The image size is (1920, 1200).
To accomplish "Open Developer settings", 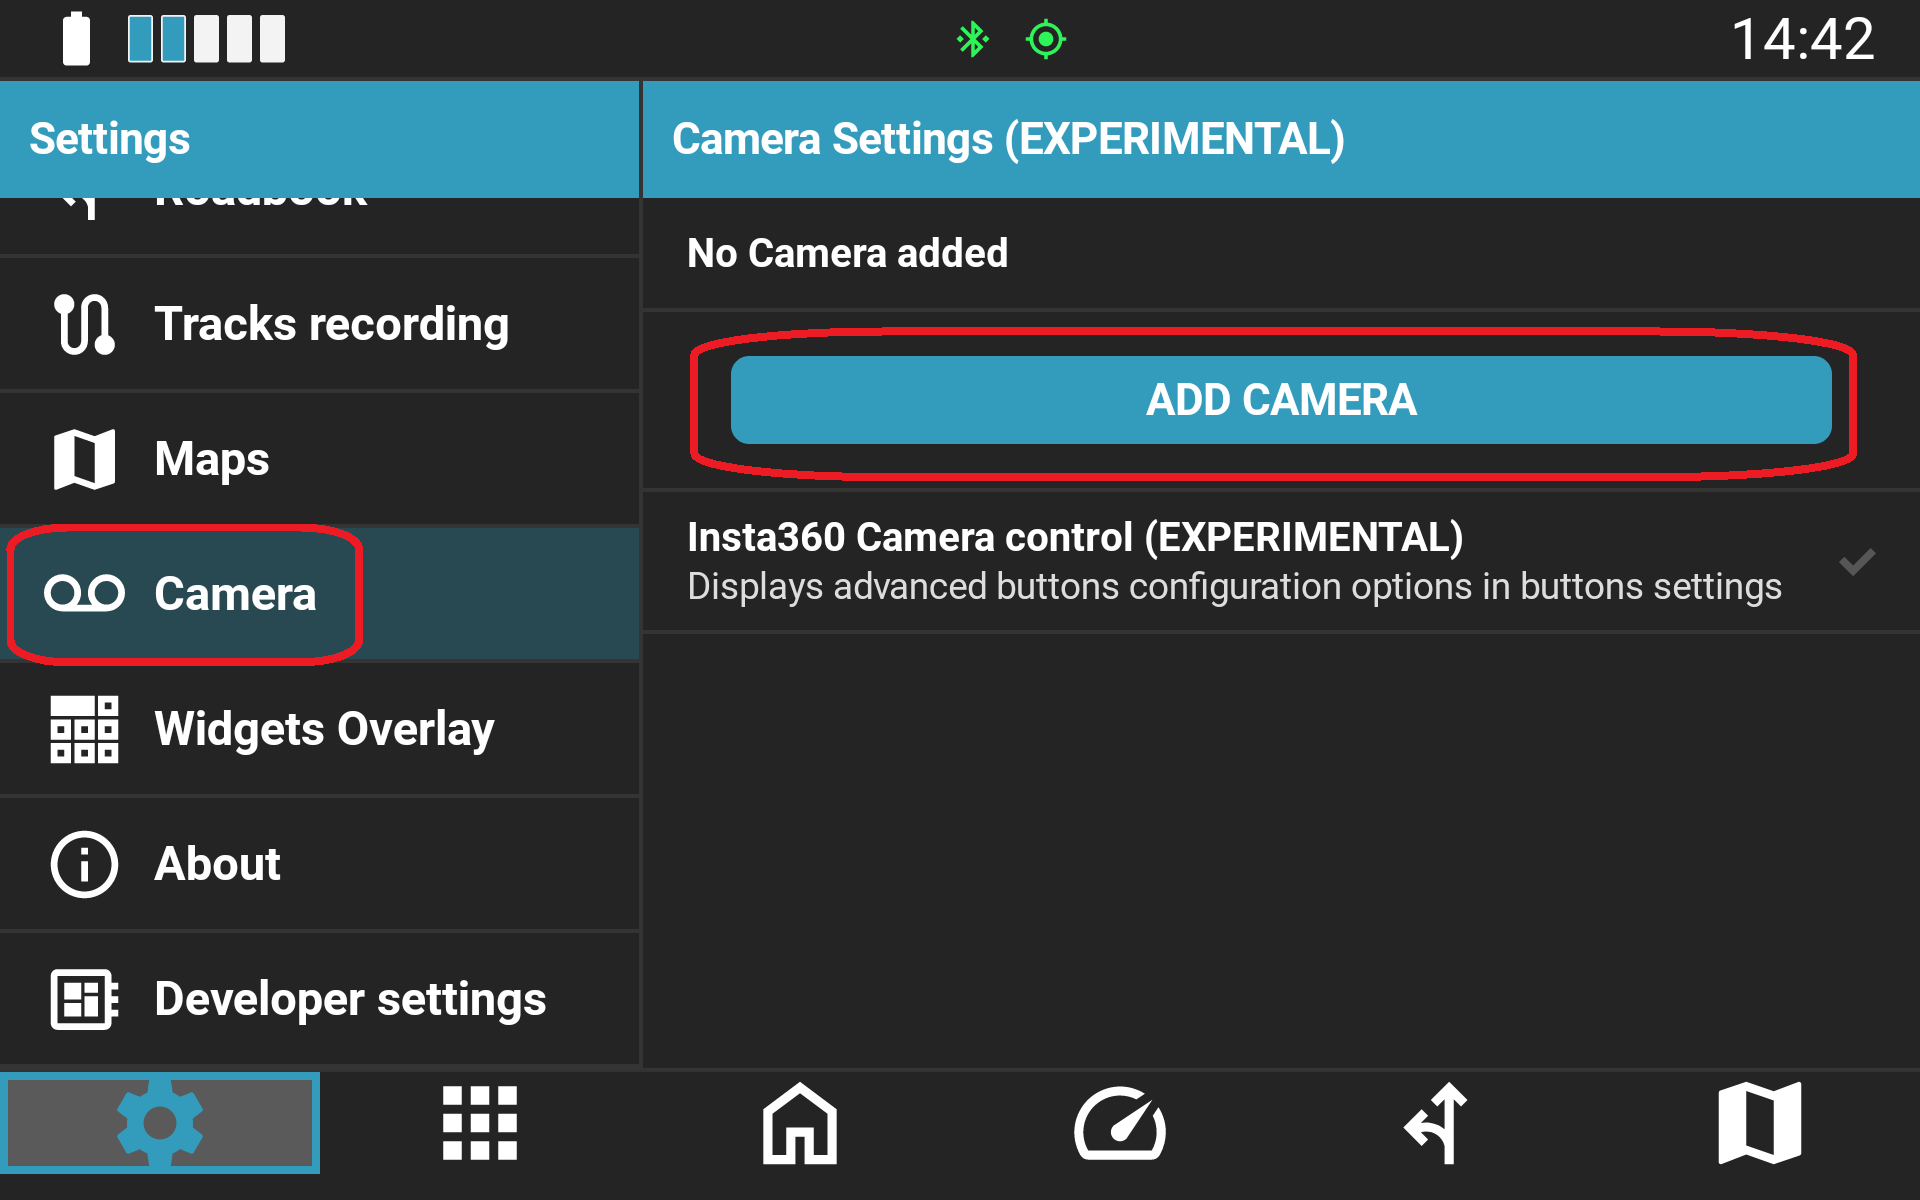I will 320,999.
